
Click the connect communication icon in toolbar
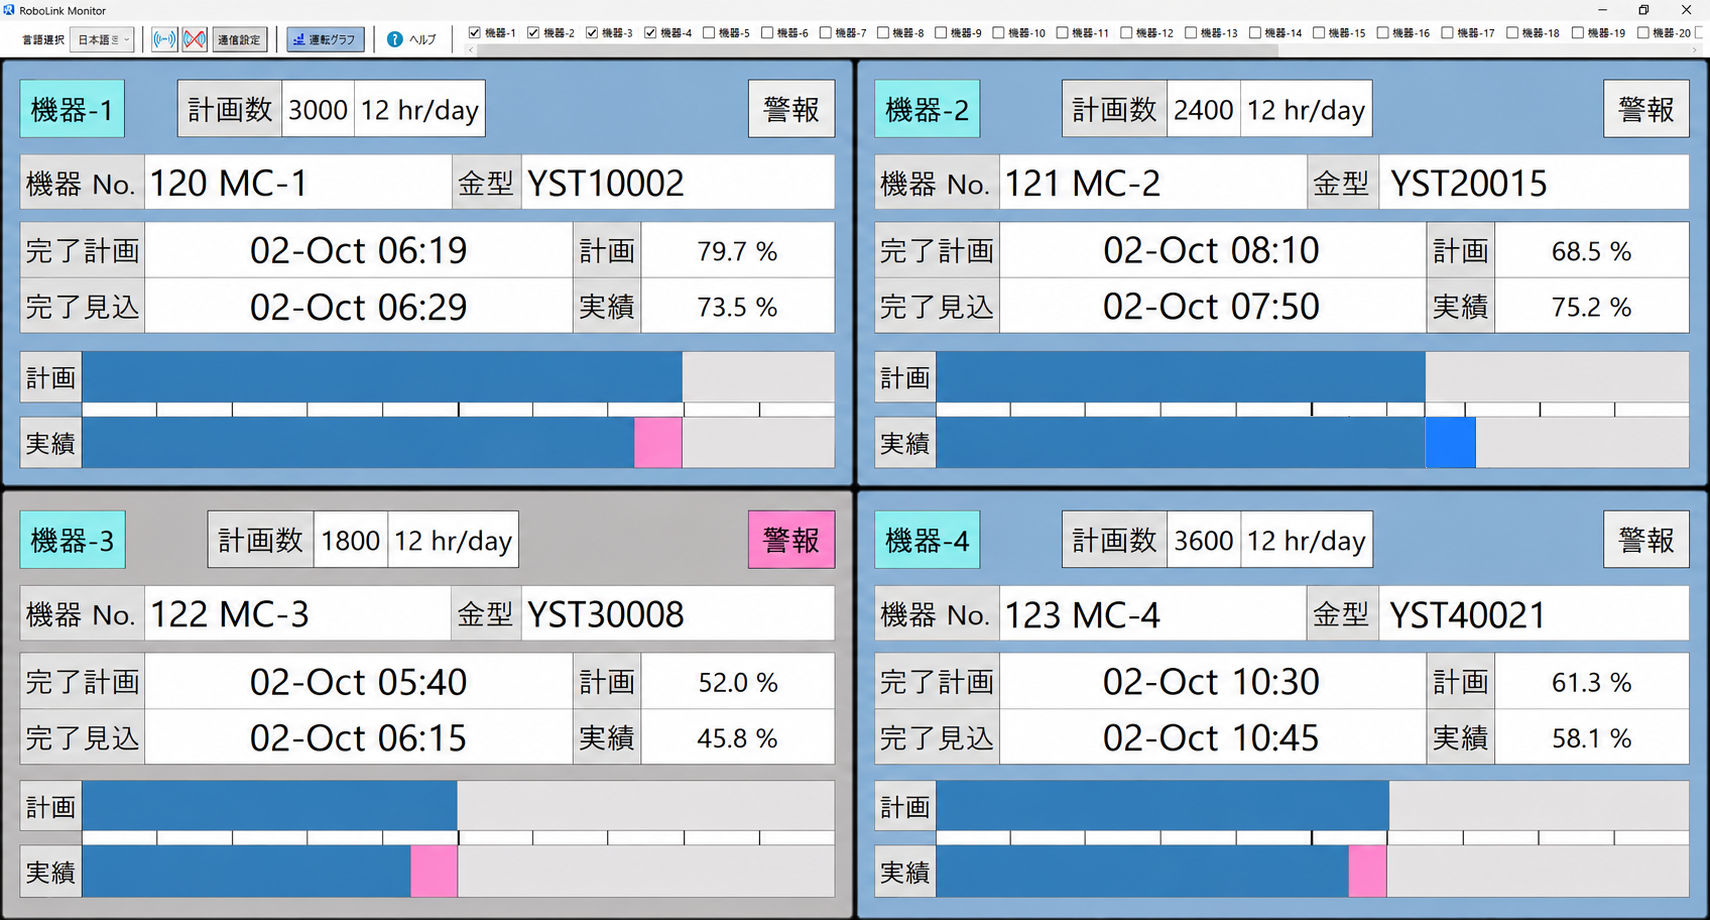[164, 39]
